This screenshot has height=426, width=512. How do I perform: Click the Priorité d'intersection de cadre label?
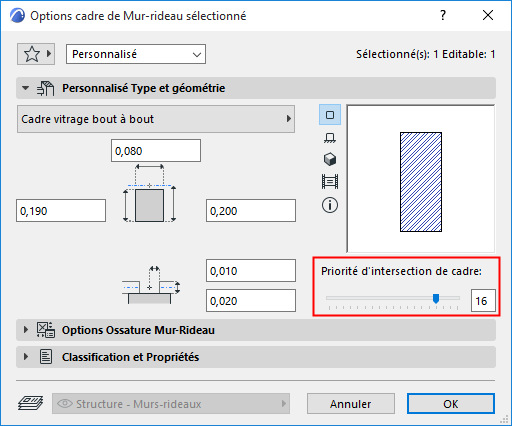click(401, 271)
